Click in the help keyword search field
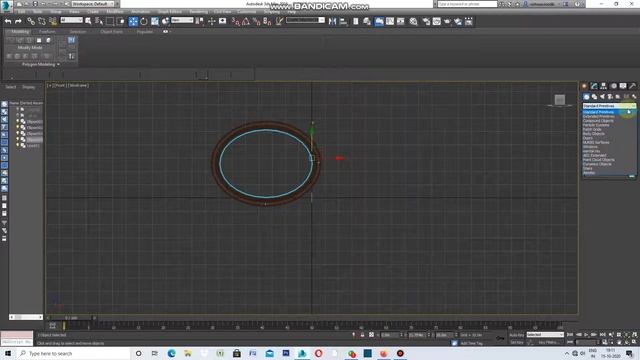This screenshot has width=640, height=360. (467, 4)
